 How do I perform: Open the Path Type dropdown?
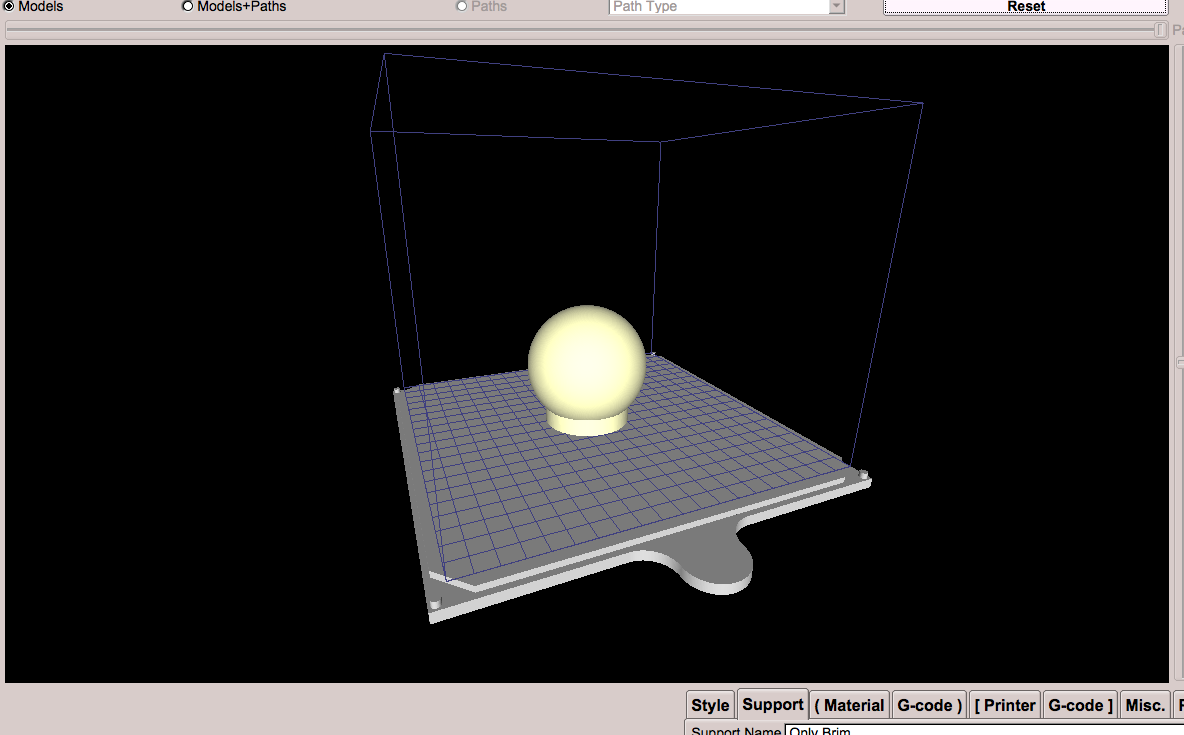(718, 6)
